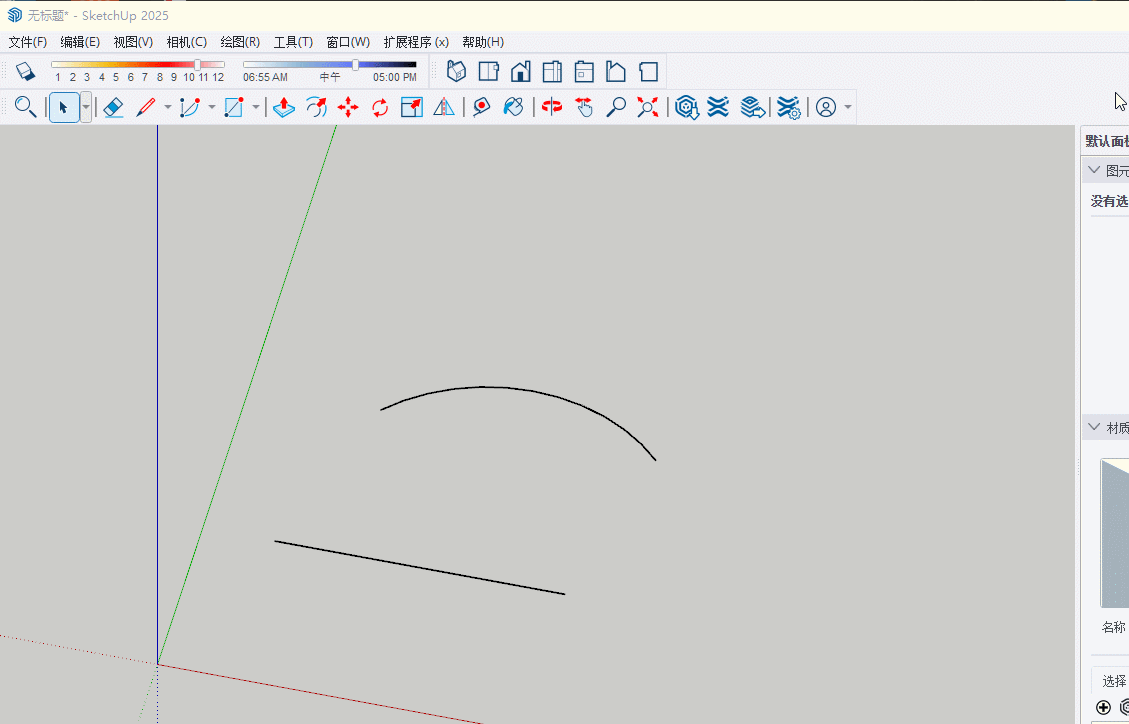The height and width of the screenshot is (724, 1129).
Task: Activate the Move tool
Action: click(348, 107)
